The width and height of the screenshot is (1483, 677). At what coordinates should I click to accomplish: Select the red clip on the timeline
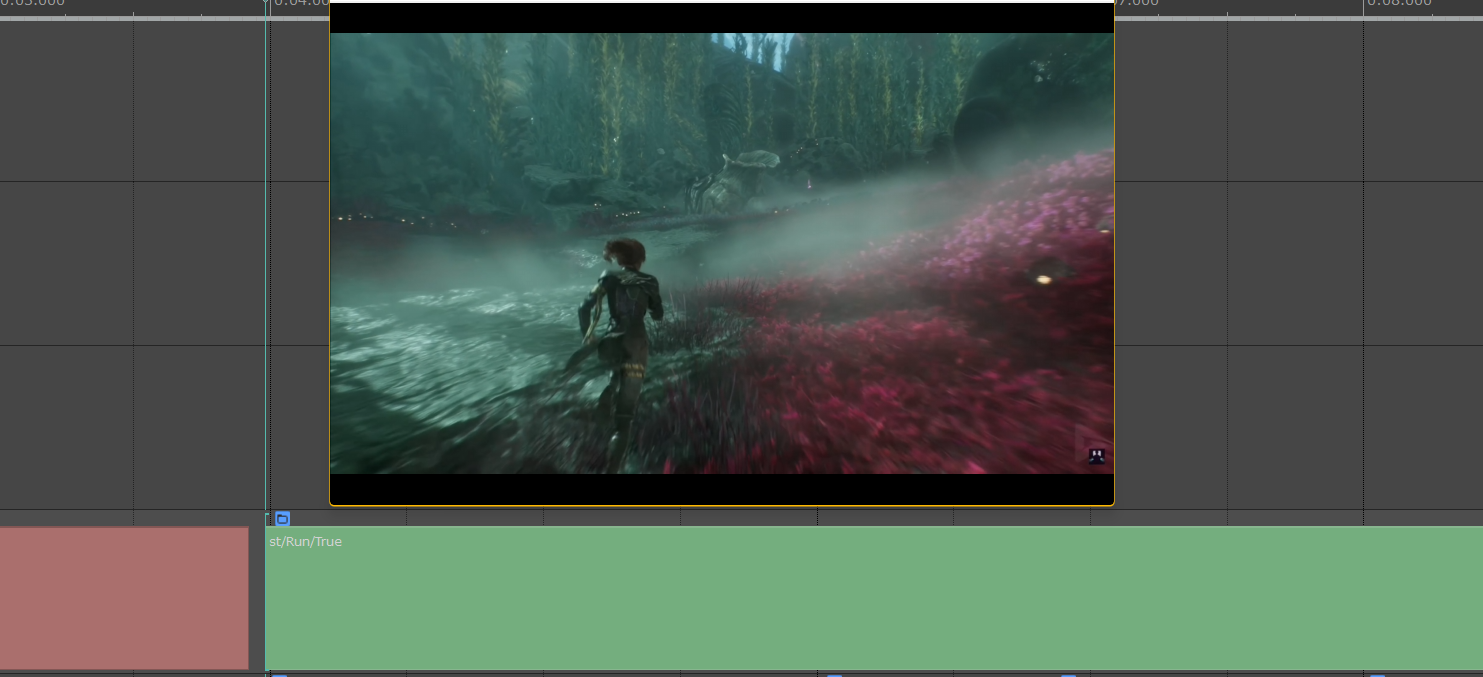click(x=123, y=598)
